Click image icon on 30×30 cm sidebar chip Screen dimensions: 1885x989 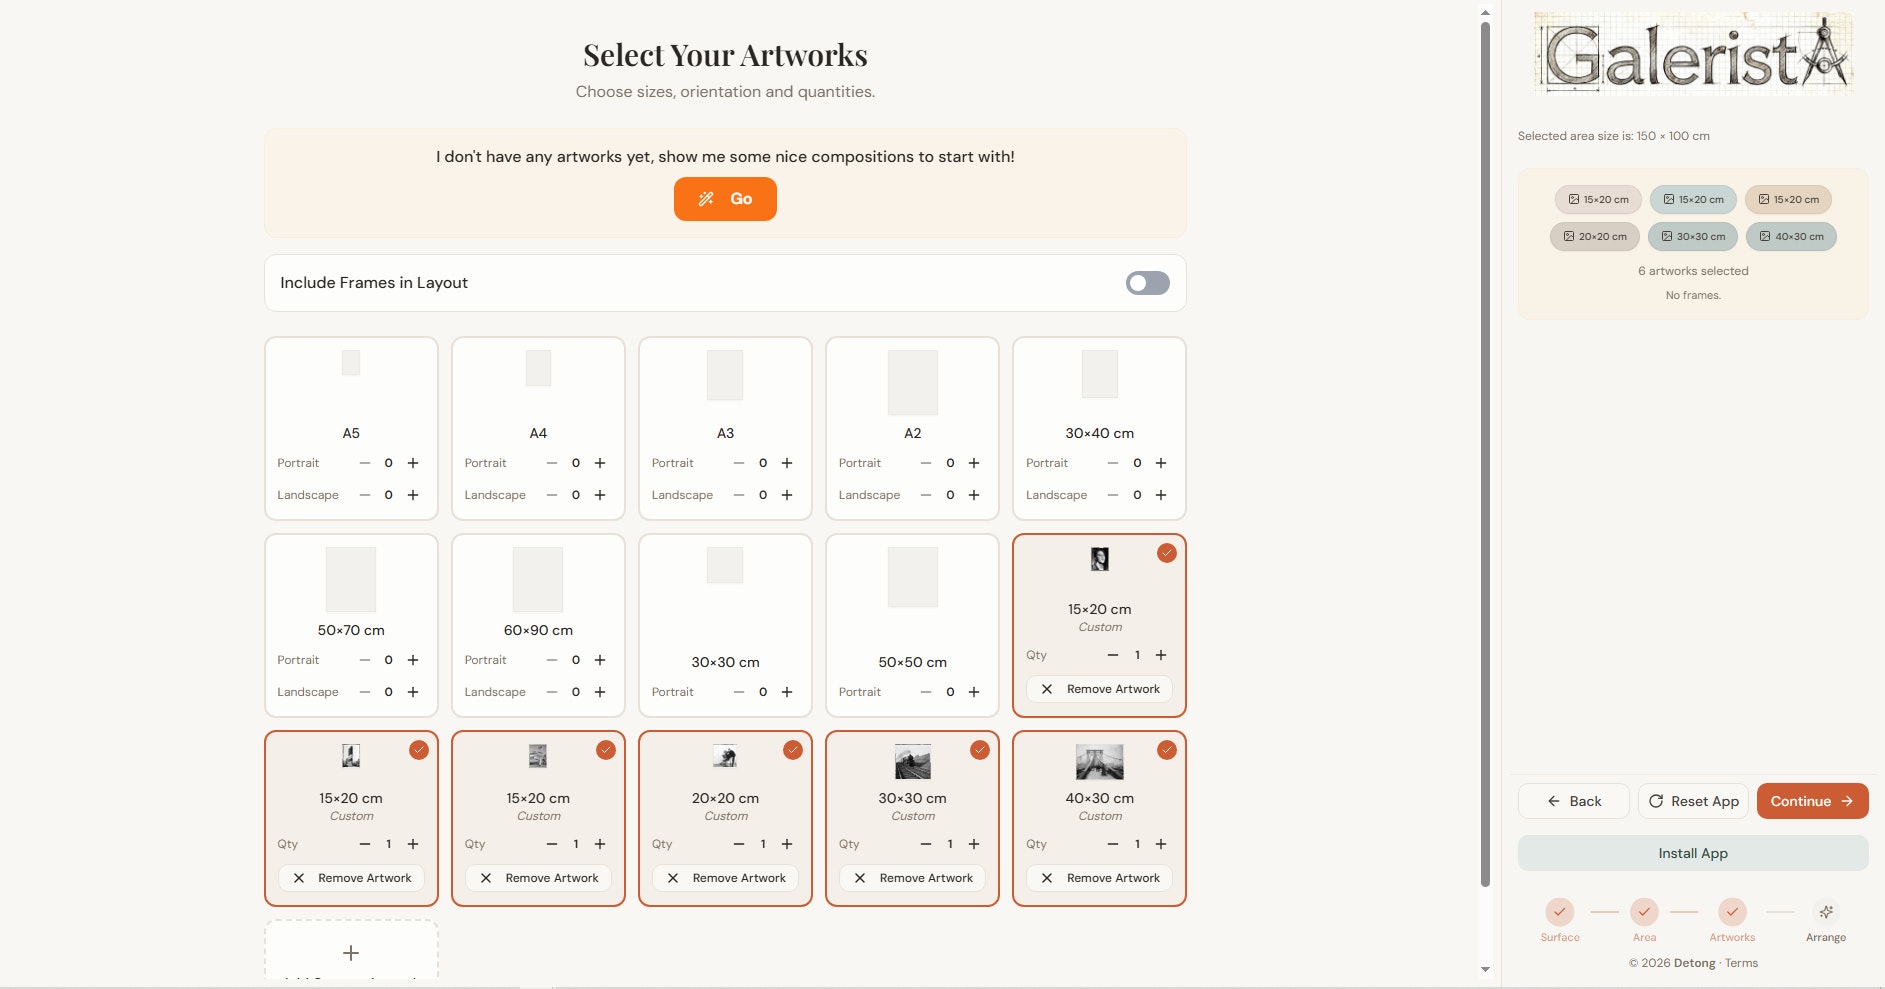1667,236
